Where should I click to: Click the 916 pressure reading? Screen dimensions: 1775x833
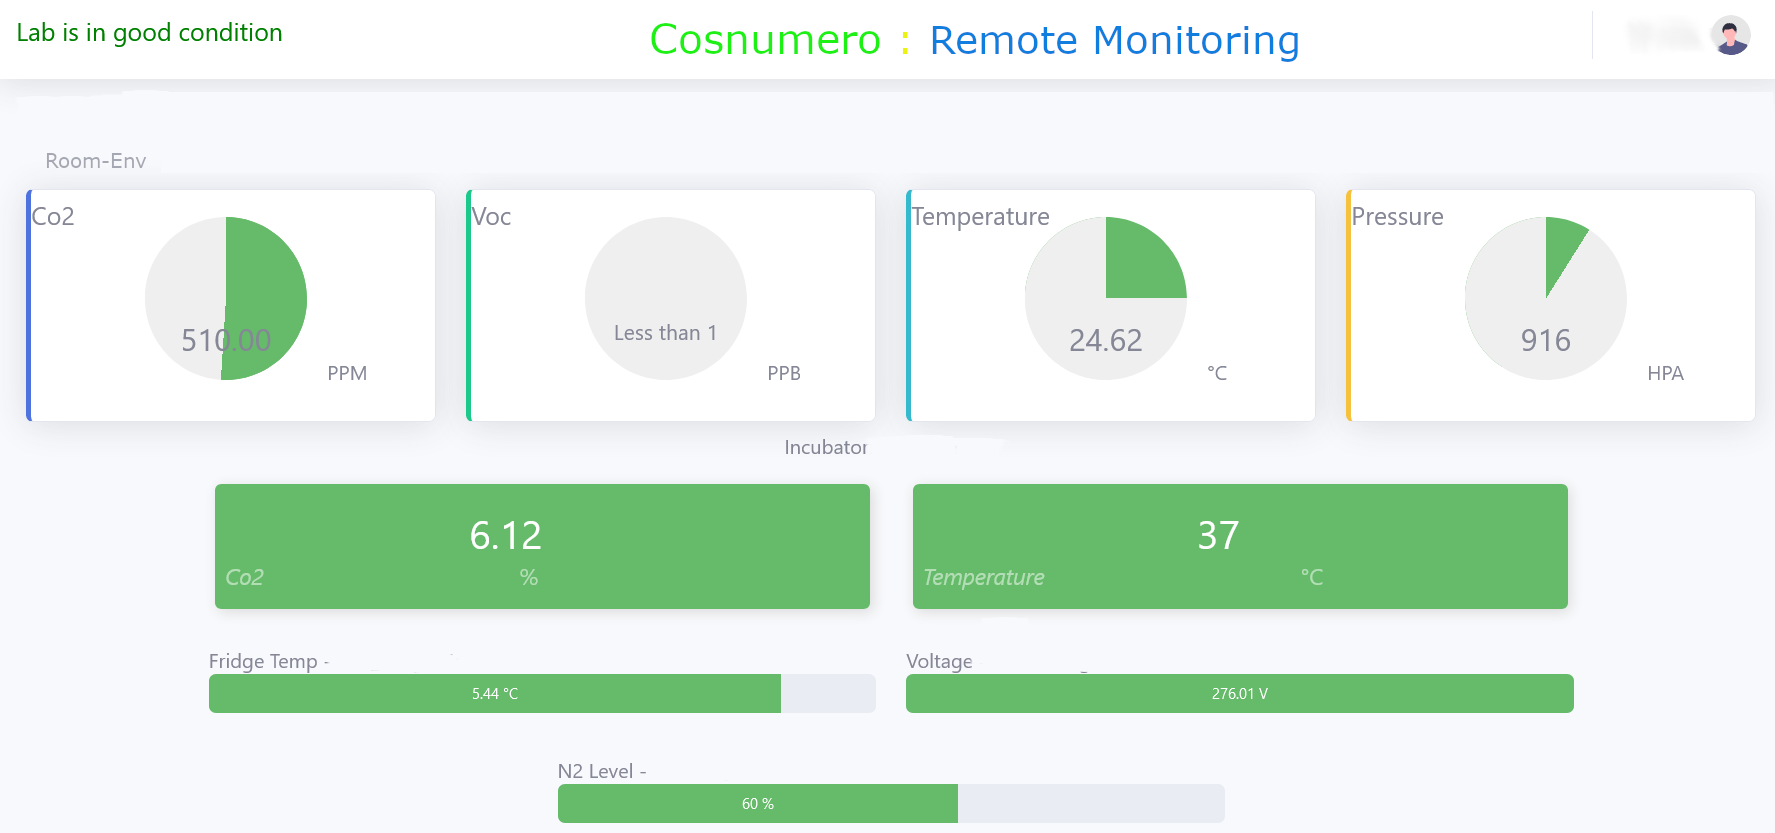tap(1545, 341)
